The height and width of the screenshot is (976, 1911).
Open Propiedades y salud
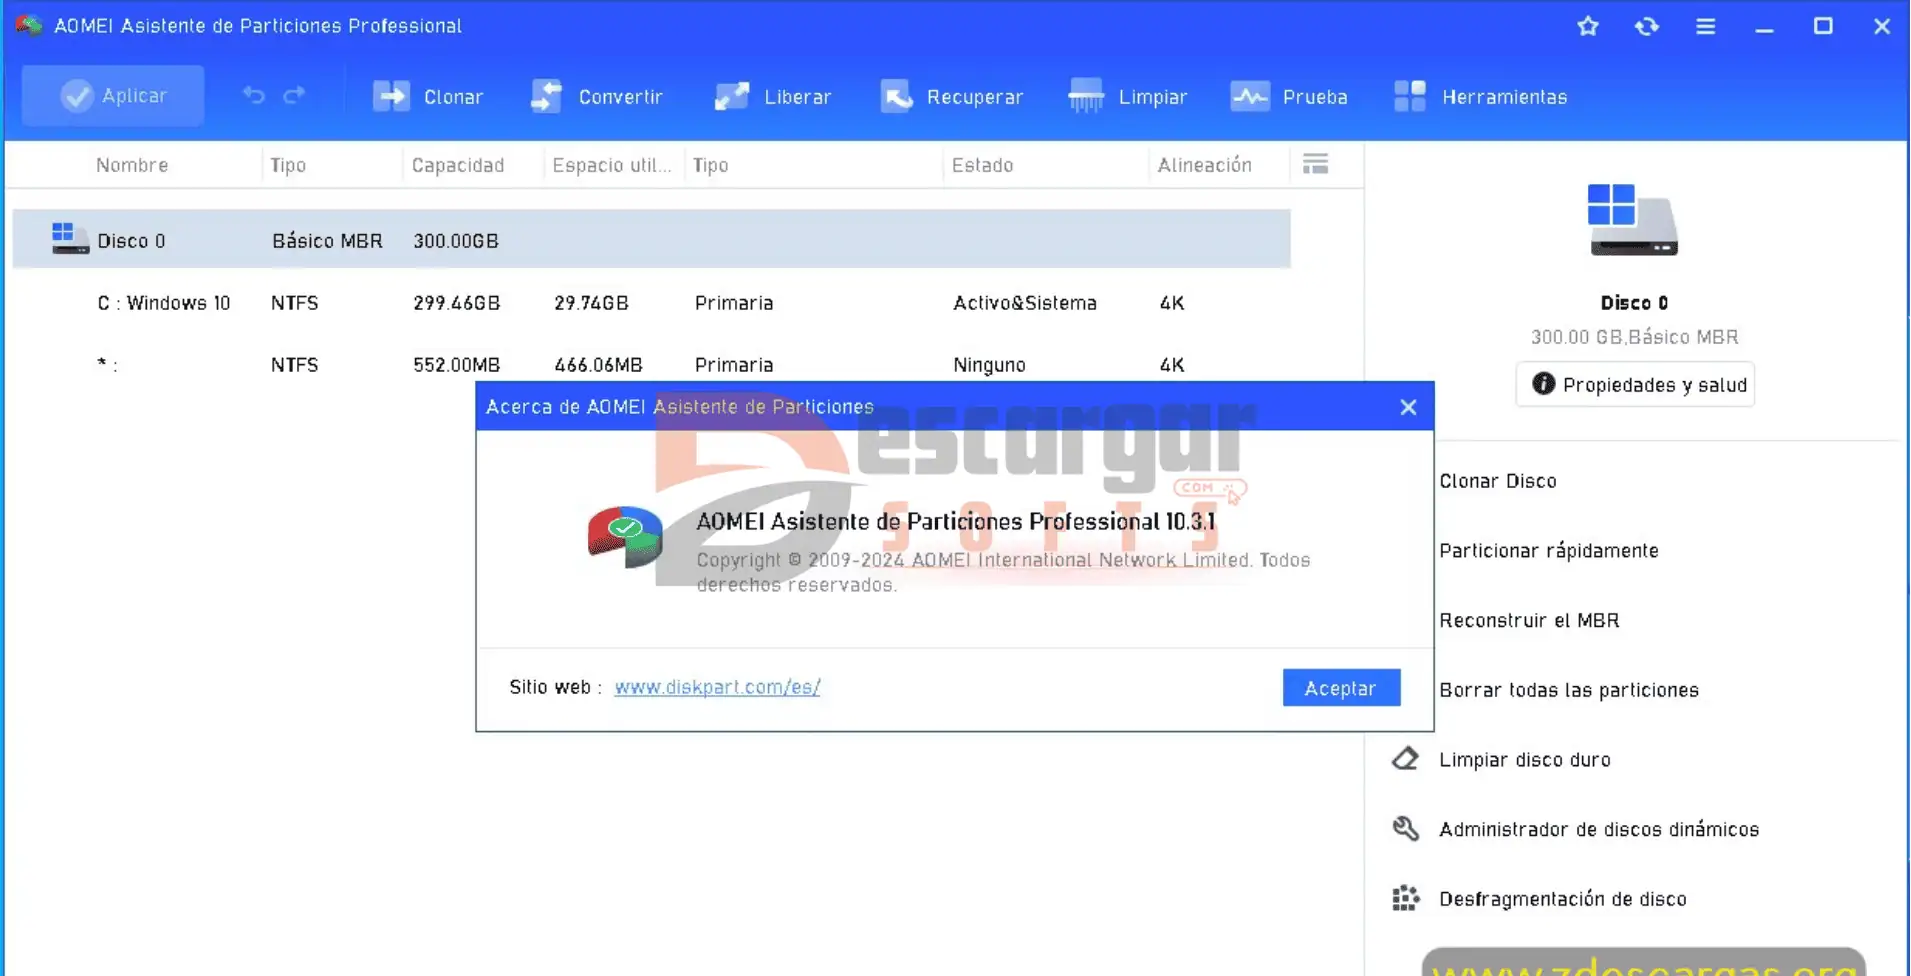[x=1635, y=385]
